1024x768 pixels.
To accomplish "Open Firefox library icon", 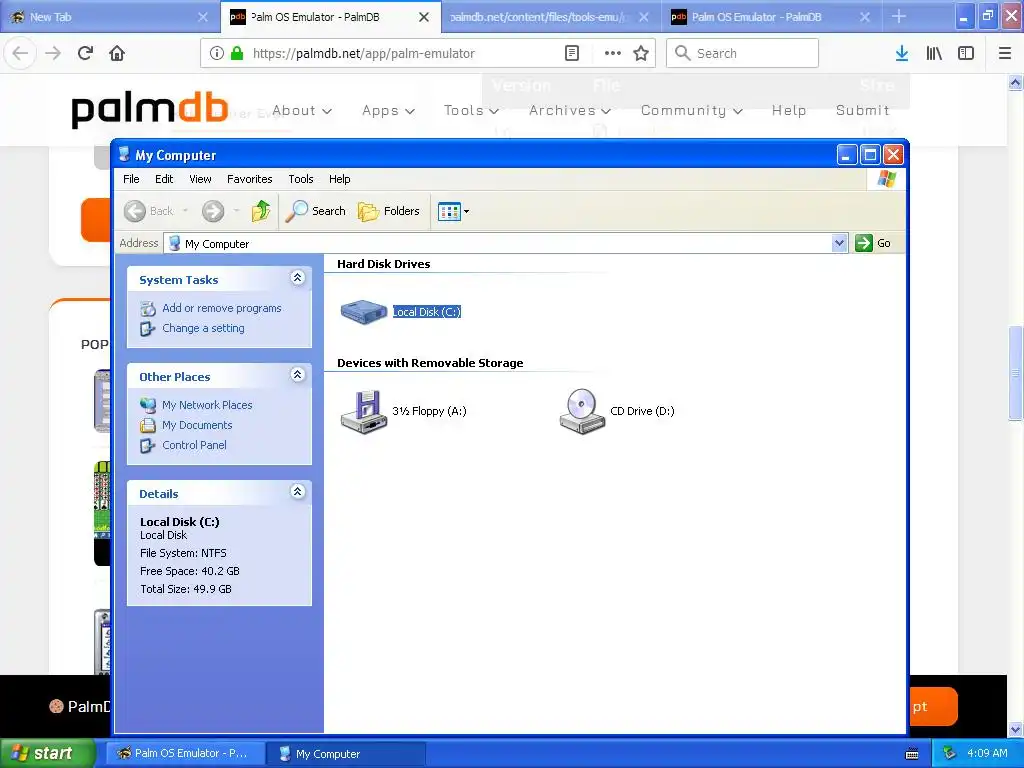I will tap(934, 54).
